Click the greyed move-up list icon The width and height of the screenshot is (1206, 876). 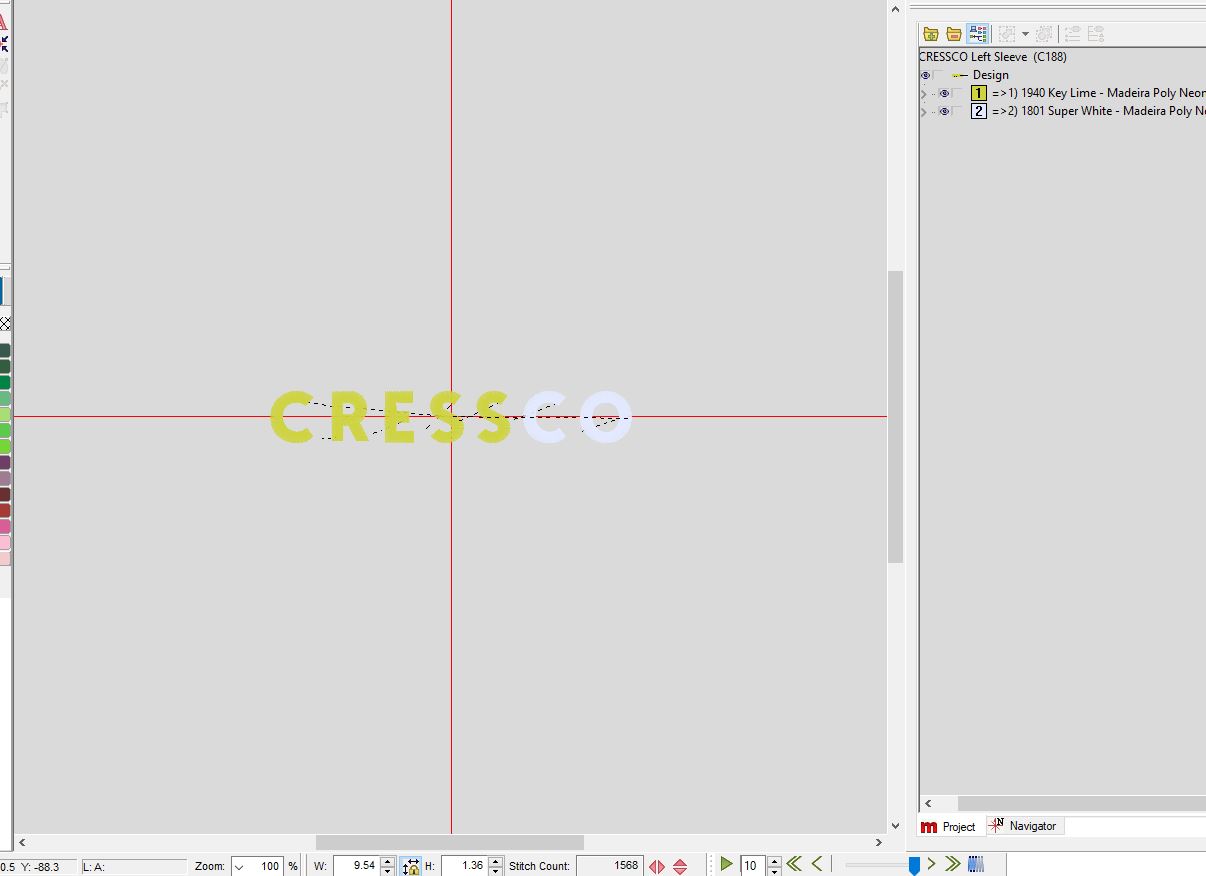pos(1073,34)
